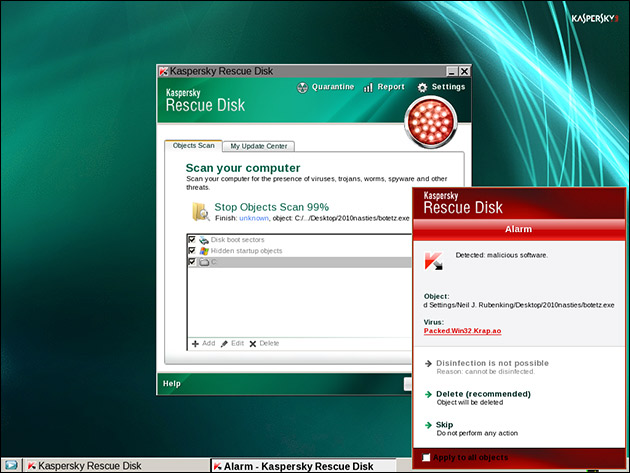Click the X icon for Delete

[253, 344]
